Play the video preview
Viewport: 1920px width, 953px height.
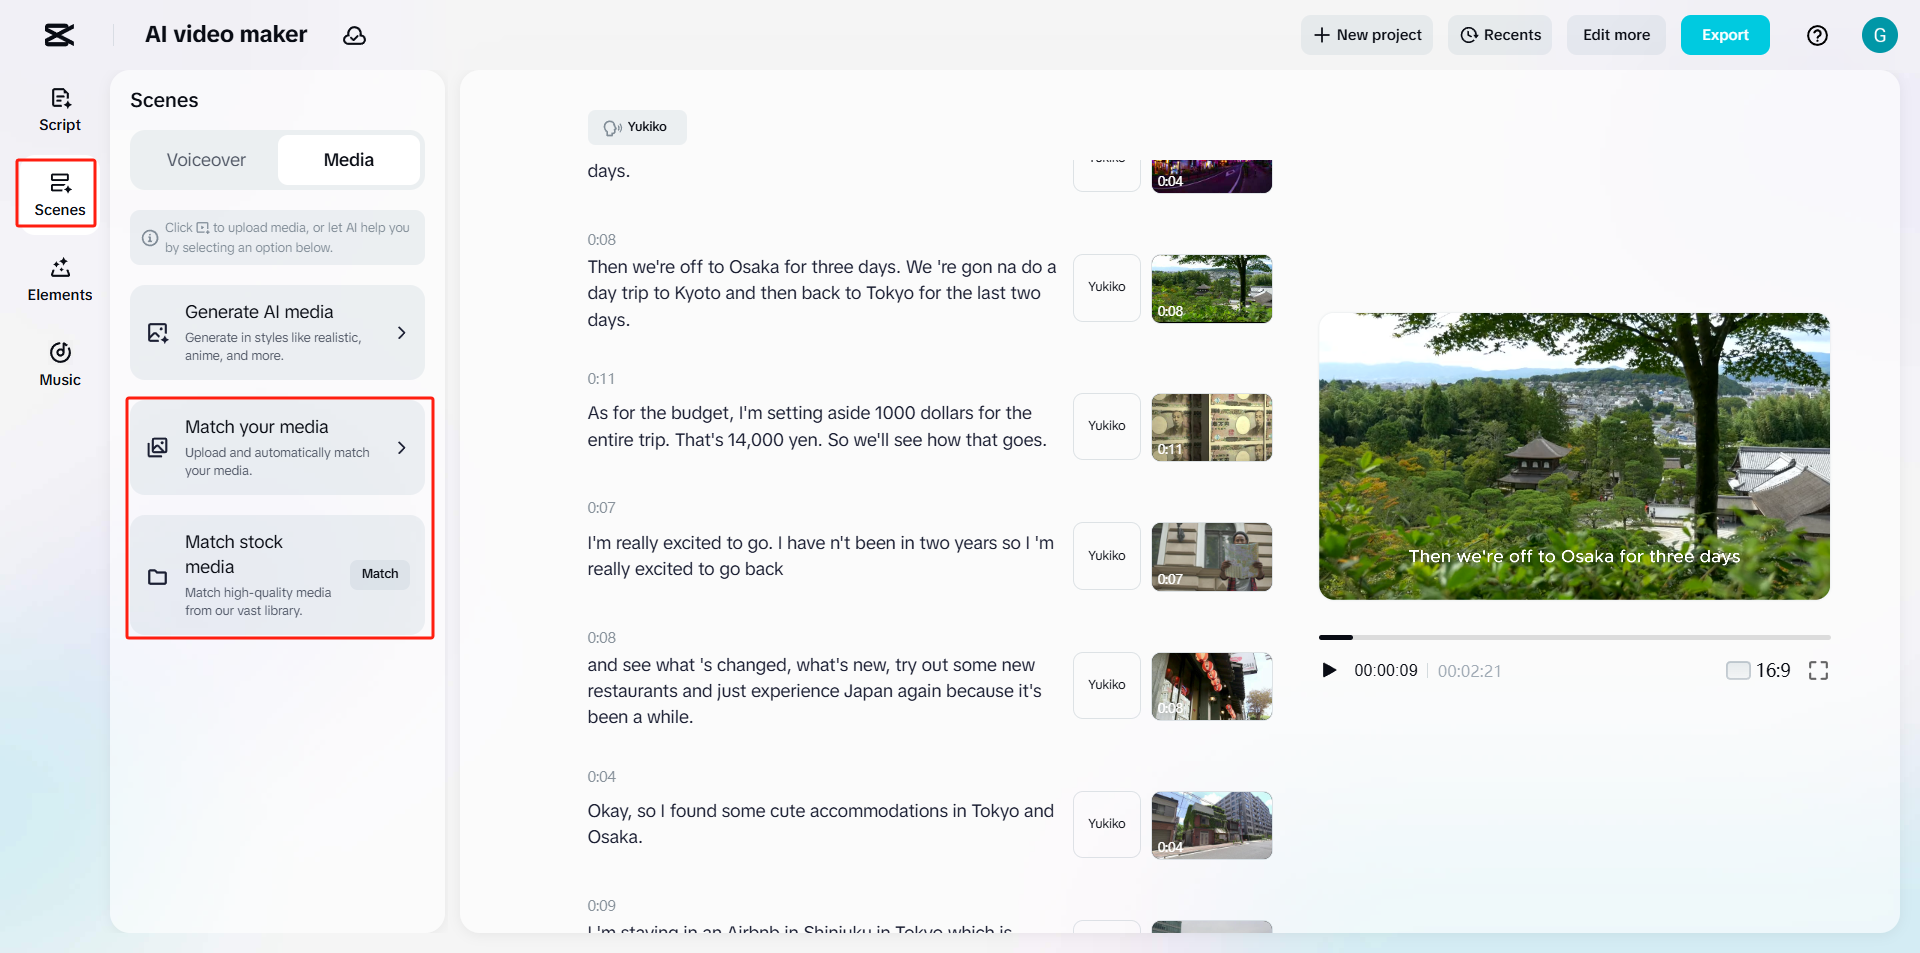pyautogui.click(x=1329, y=670)
